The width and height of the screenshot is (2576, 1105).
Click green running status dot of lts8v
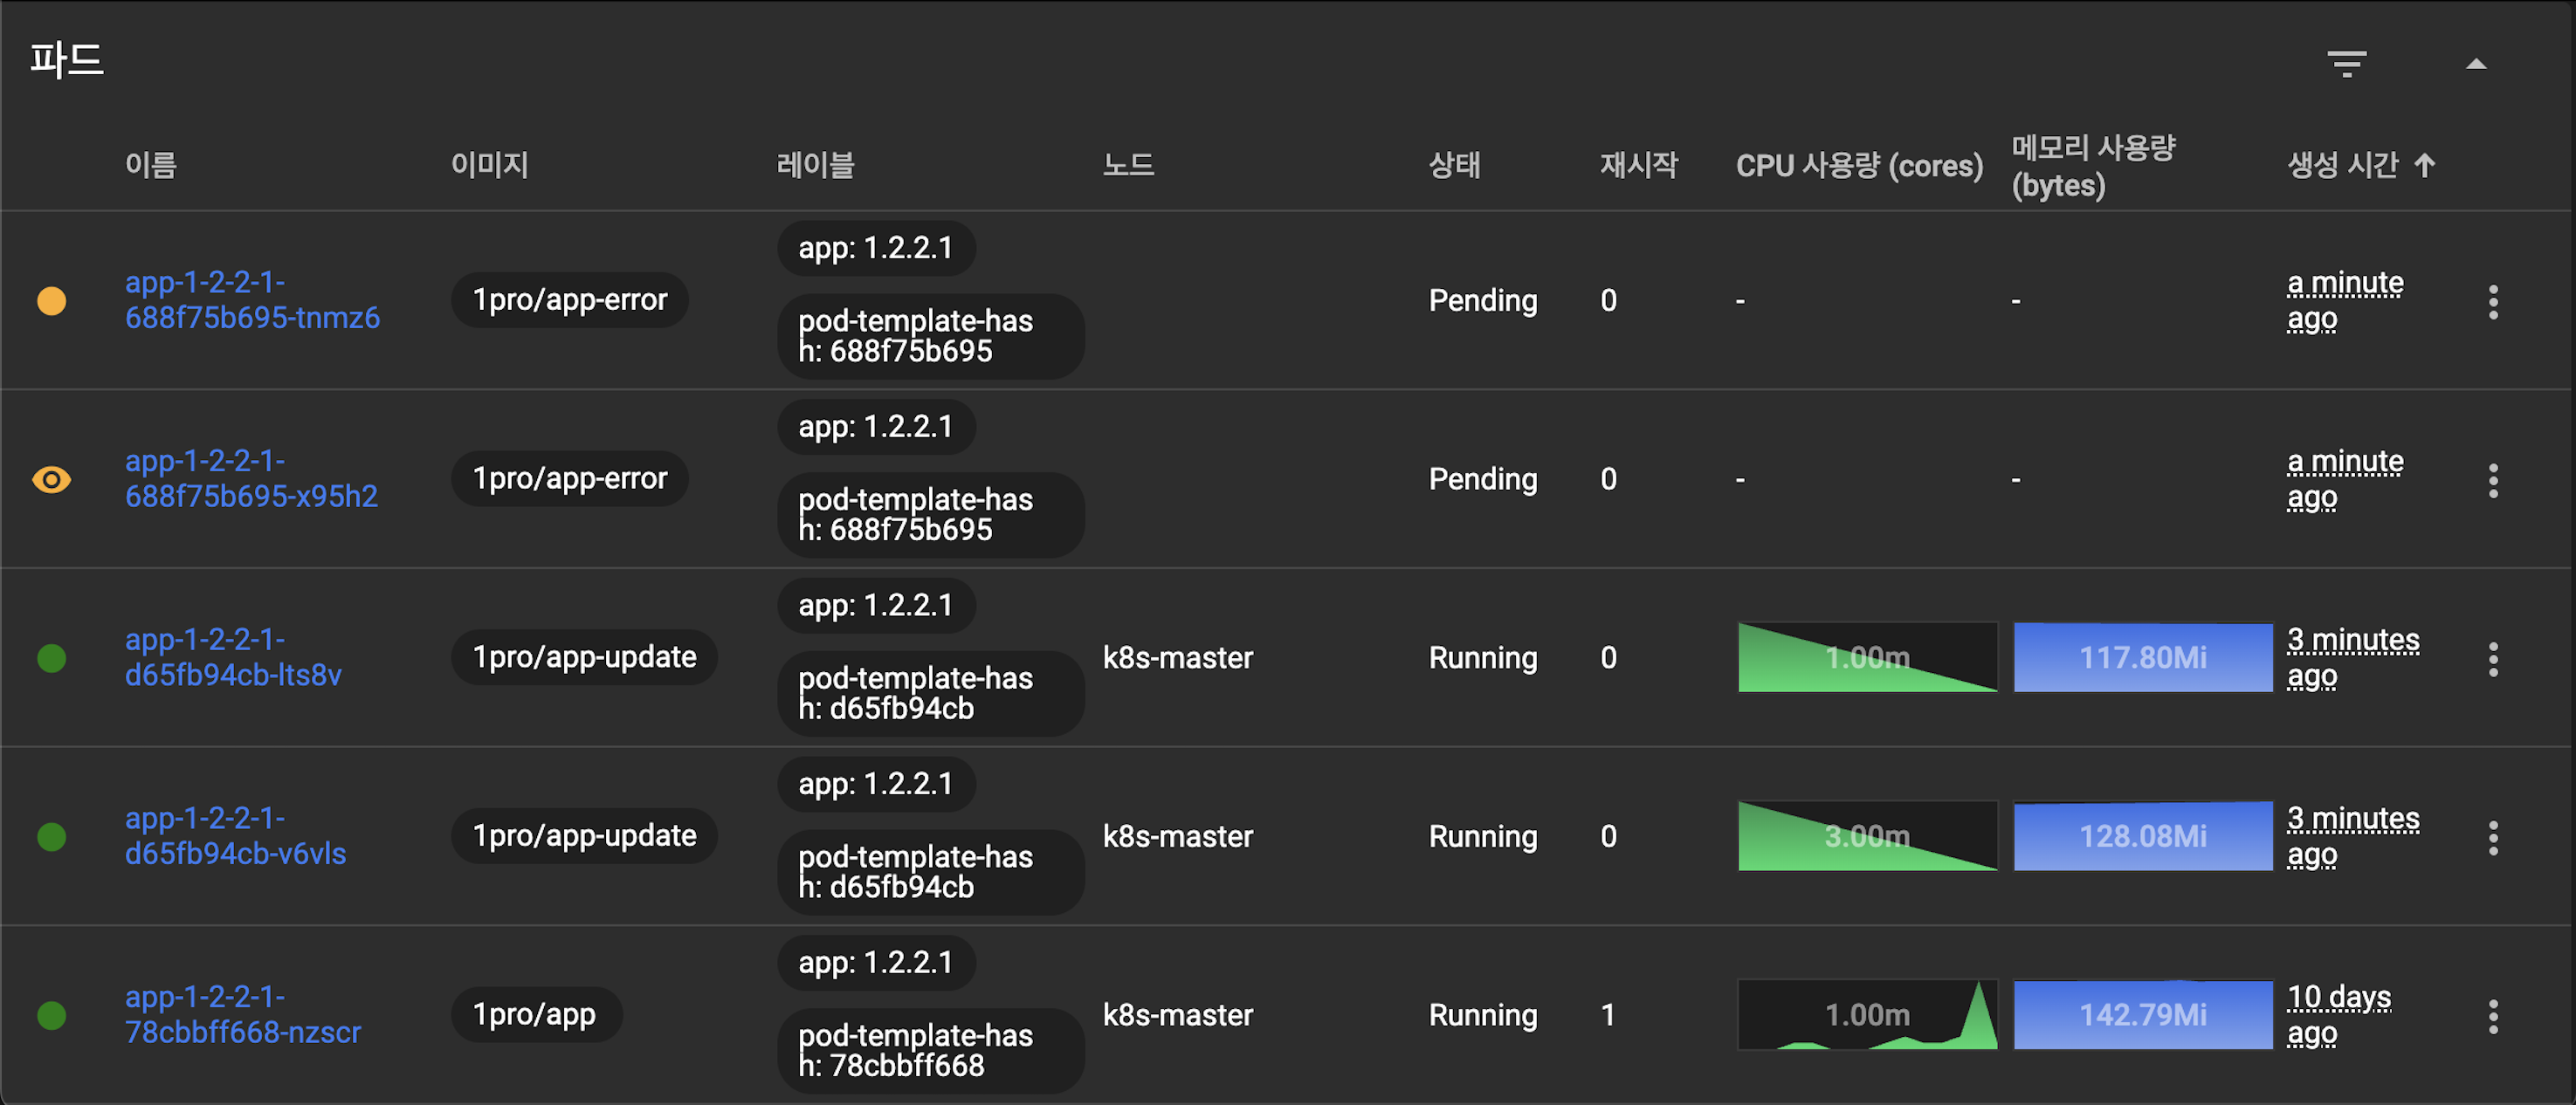[51, 658]
